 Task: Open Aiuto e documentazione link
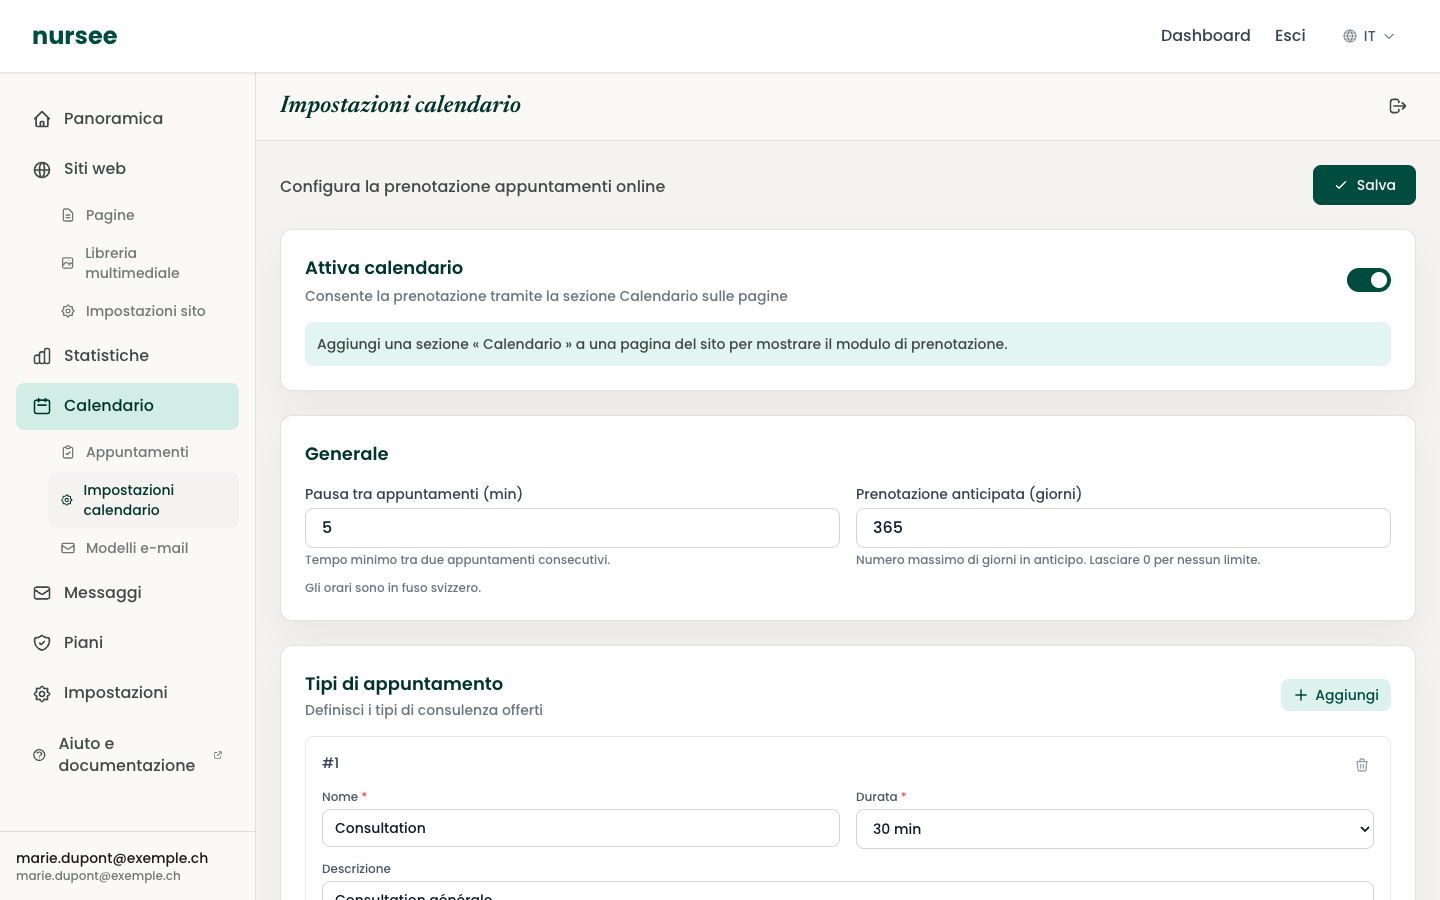click(127, 755)
